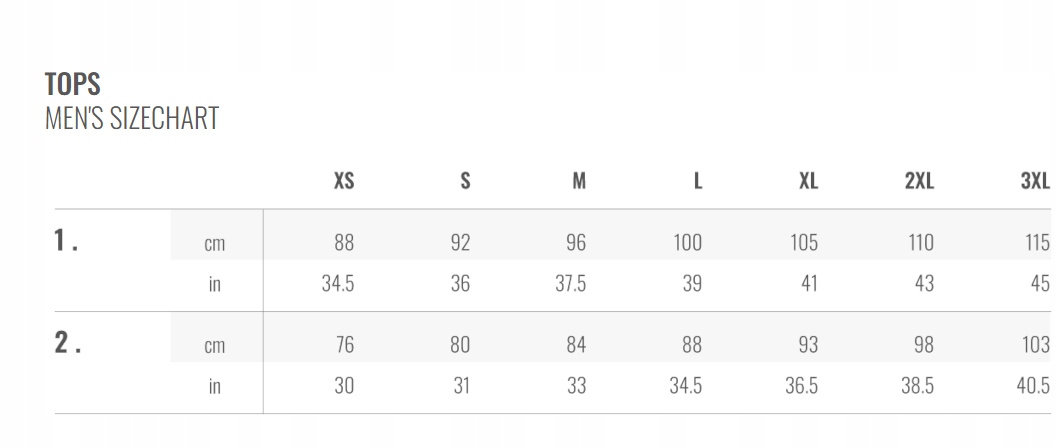This screenshot has width=1056, height=448.
Task: Select the 38.5 inch value under 2XL
Action: [917, 386]
